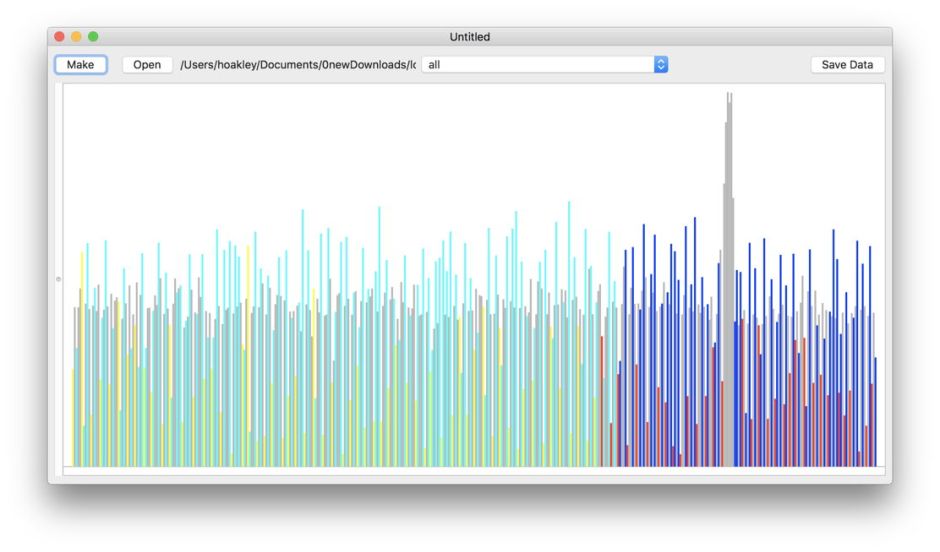Click the Save Data button
Screen dimensions: 940x552
(847, 65)
